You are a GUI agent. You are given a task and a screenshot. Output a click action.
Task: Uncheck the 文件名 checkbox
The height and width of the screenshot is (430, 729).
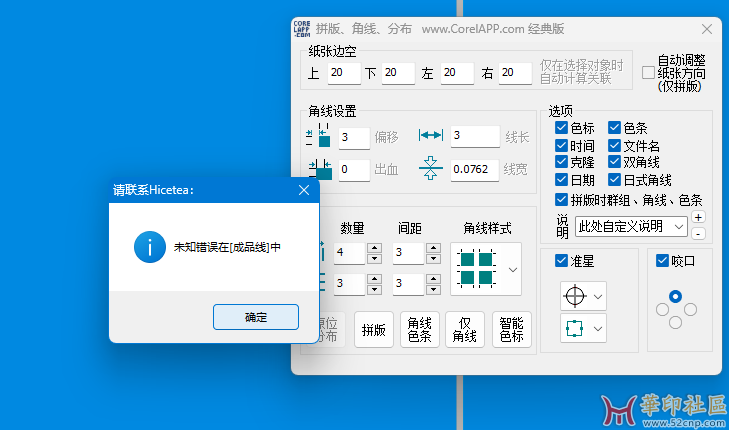614,146
